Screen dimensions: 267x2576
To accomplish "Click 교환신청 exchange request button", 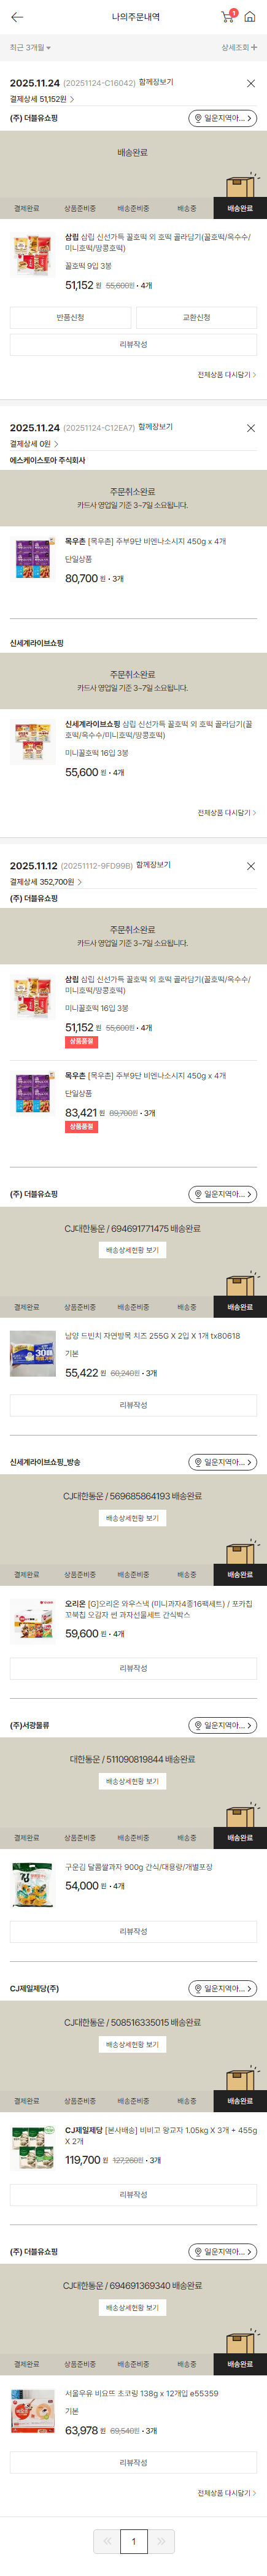I will tap(196, 318).
